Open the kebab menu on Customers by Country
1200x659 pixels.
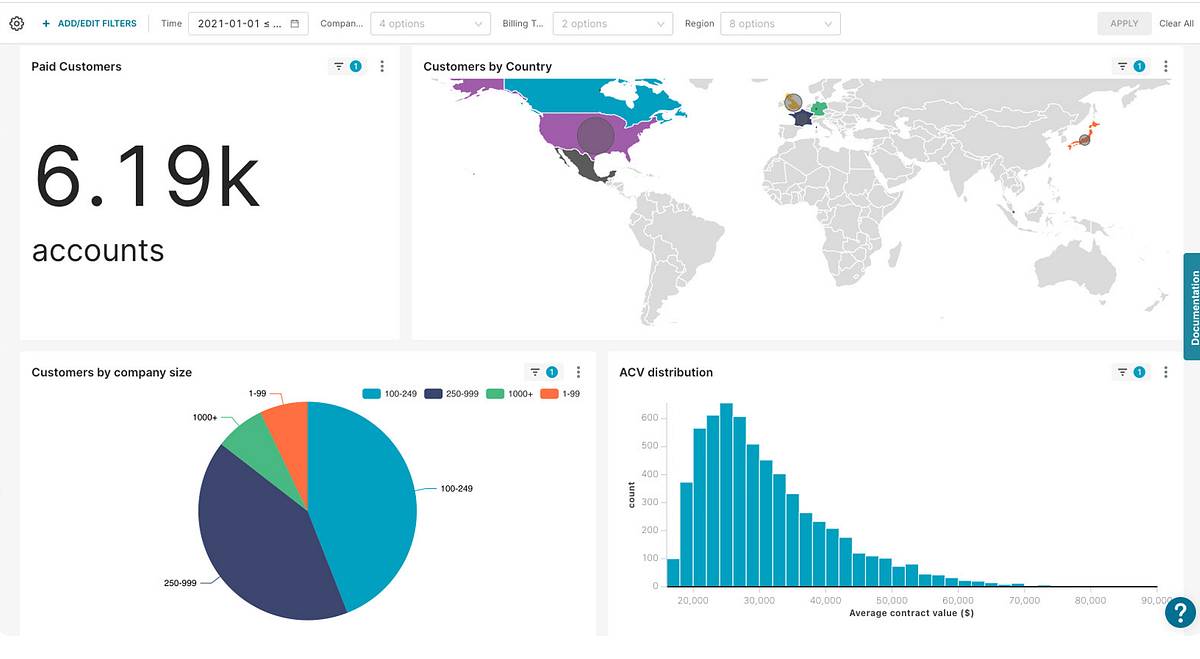point(1166,66)
